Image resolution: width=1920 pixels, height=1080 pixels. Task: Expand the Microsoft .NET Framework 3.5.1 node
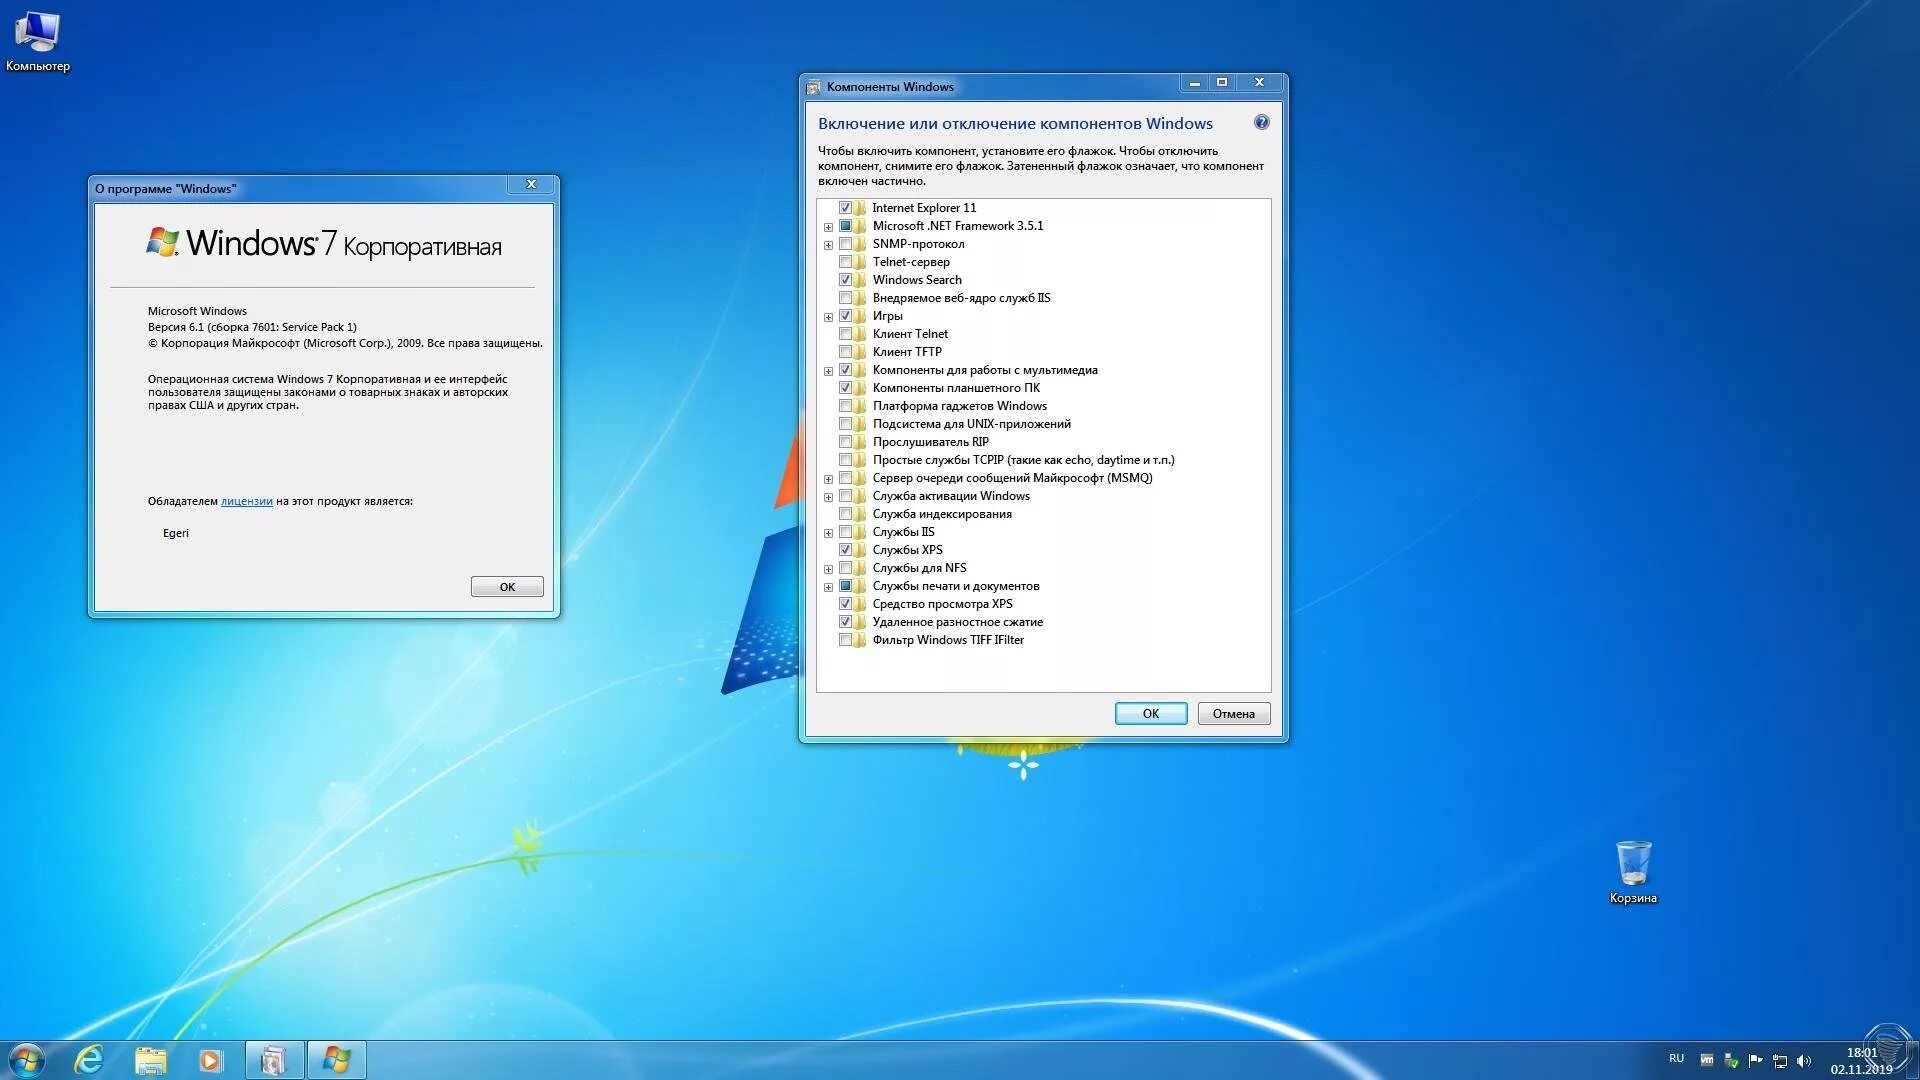[x=828, y=227]
